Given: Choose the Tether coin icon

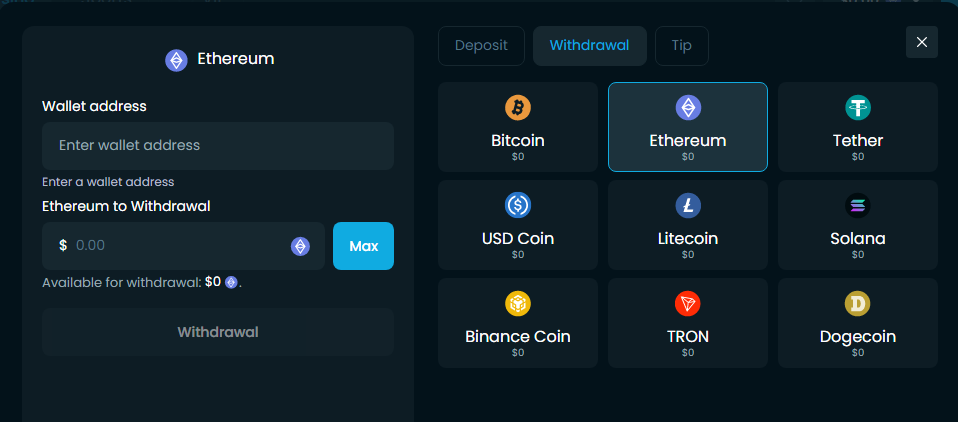Looking at the screenshot, I should [x=858, y=107].
